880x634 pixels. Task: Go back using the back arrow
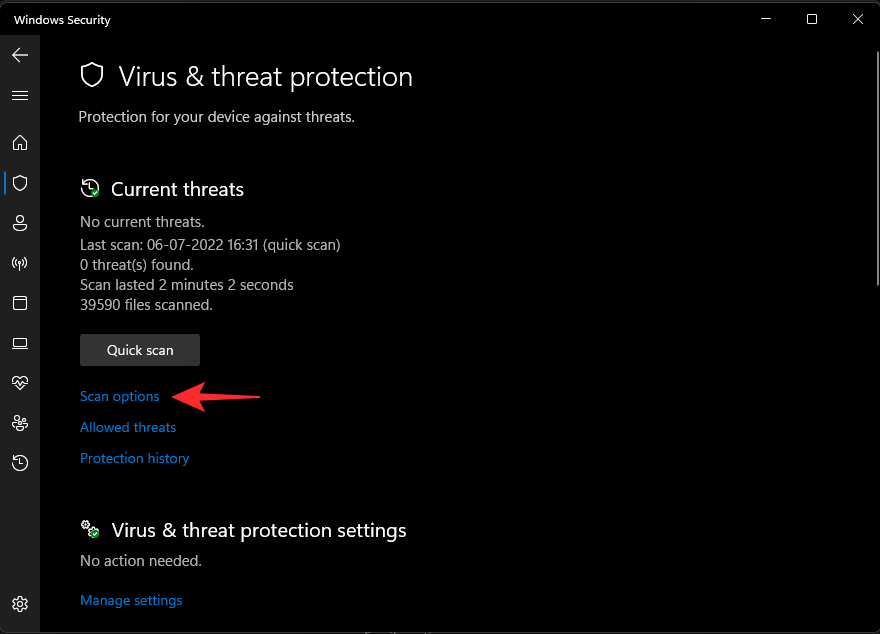(20, 56)
